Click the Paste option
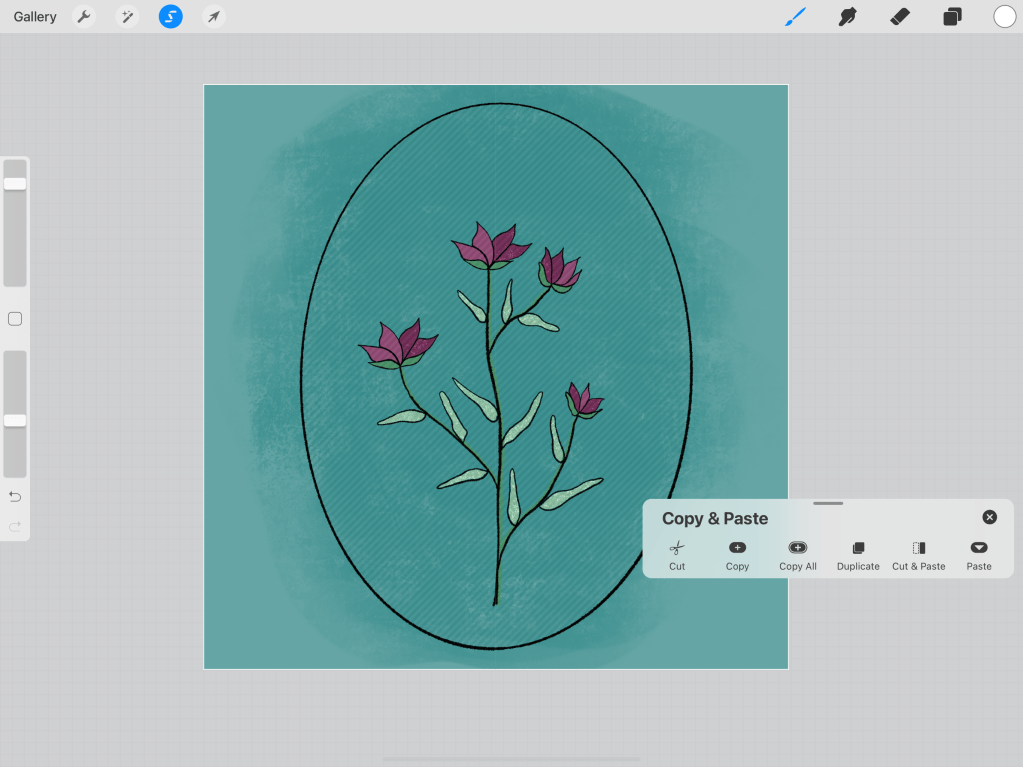Screen dimensions: 1023x767 click(x=979, y=555)
